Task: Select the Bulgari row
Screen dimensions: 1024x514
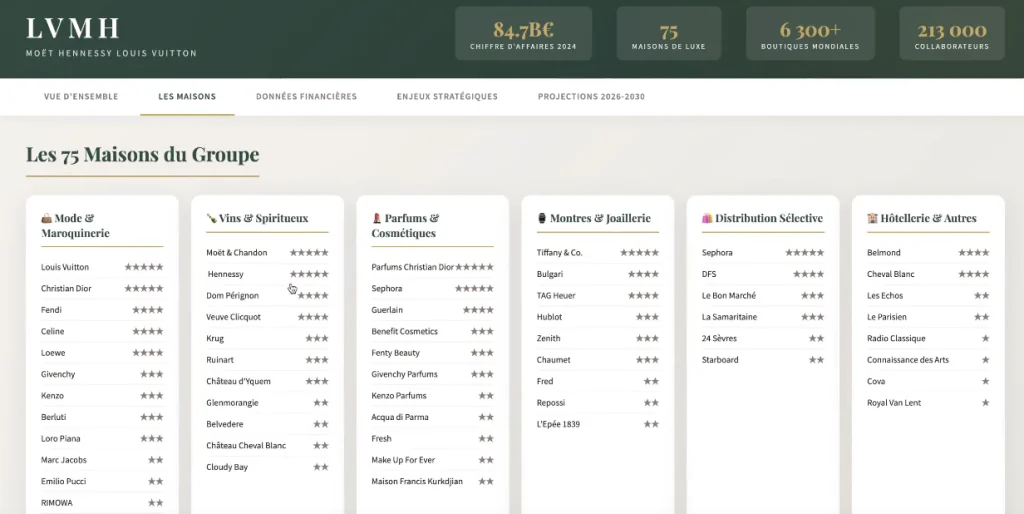Action: (598, 274)
